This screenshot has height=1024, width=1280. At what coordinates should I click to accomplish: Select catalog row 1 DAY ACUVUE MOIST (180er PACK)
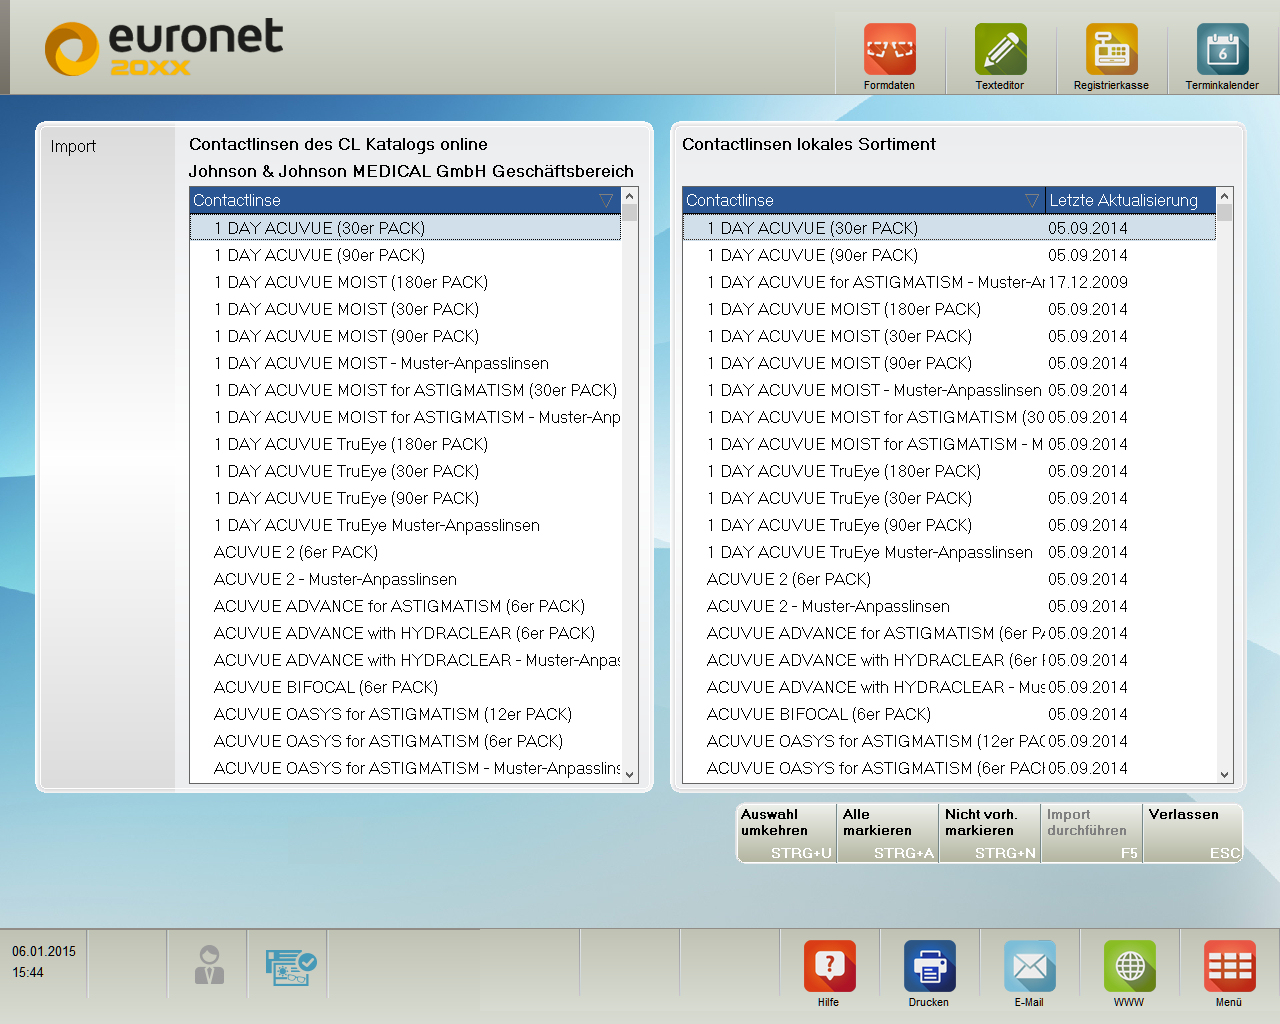405,282
